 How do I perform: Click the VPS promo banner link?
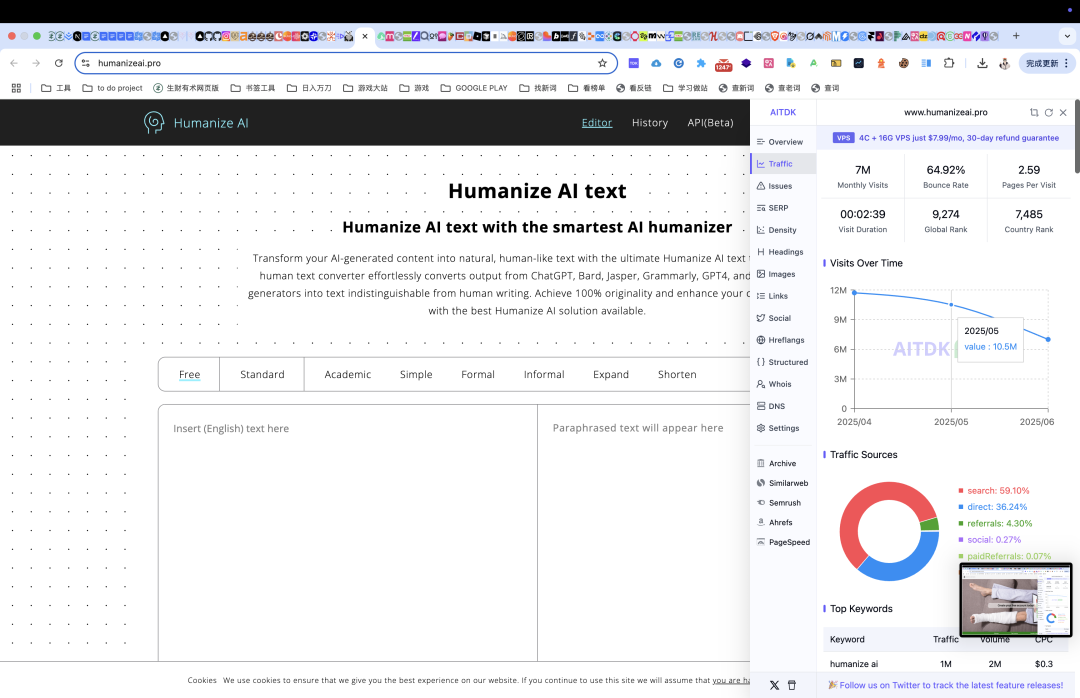[946, 138]
